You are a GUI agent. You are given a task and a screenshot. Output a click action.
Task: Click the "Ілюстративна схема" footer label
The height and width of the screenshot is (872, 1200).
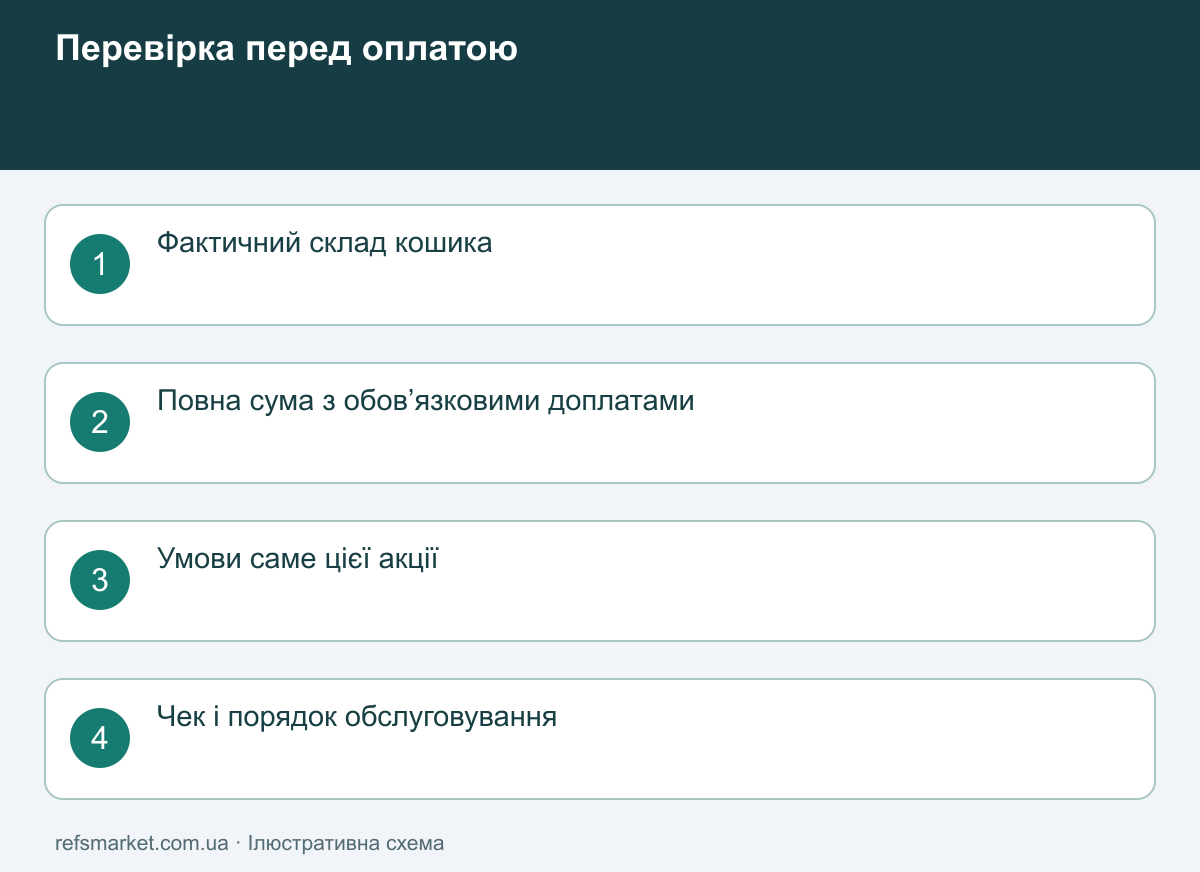(x=346, y=843)
